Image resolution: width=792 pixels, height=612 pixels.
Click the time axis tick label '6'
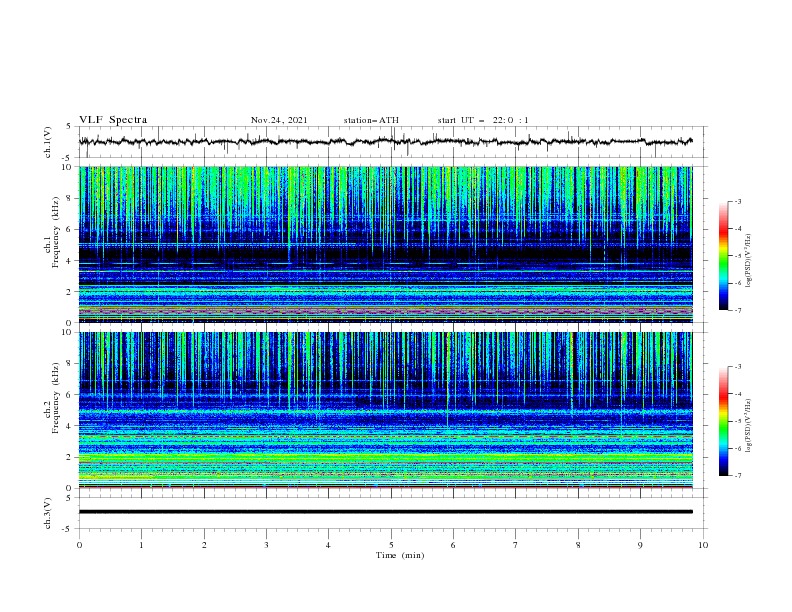click(x=453, y=545)
